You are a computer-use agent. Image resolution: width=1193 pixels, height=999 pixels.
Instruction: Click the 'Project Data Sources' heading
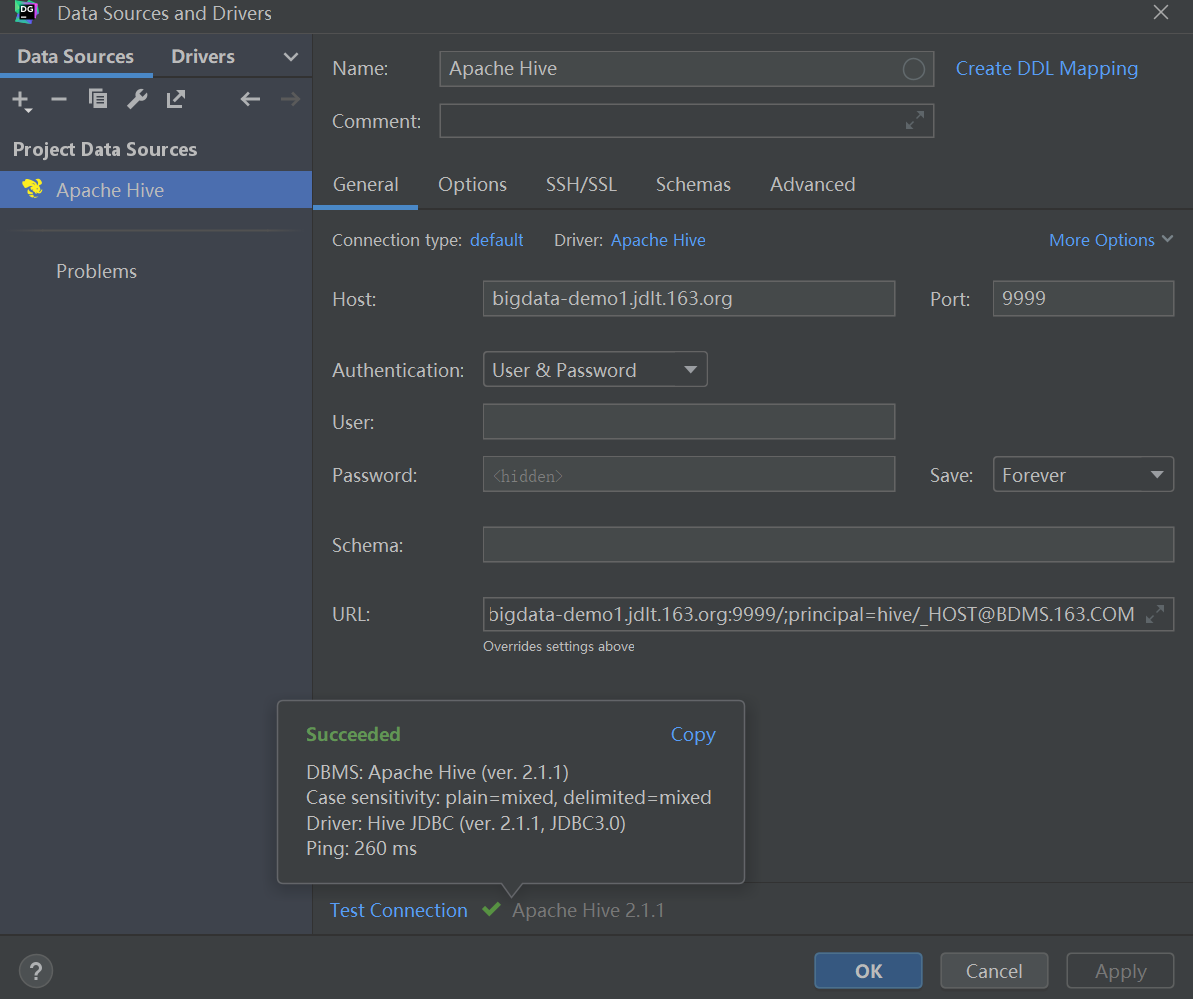tap(105, 150)
